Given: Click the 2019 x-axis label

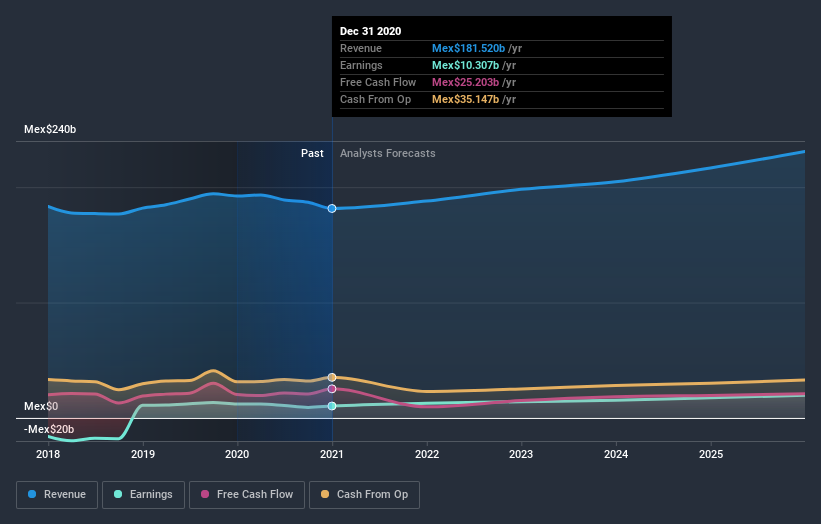Looking at the screenshot, I should (x=142, y=454).
